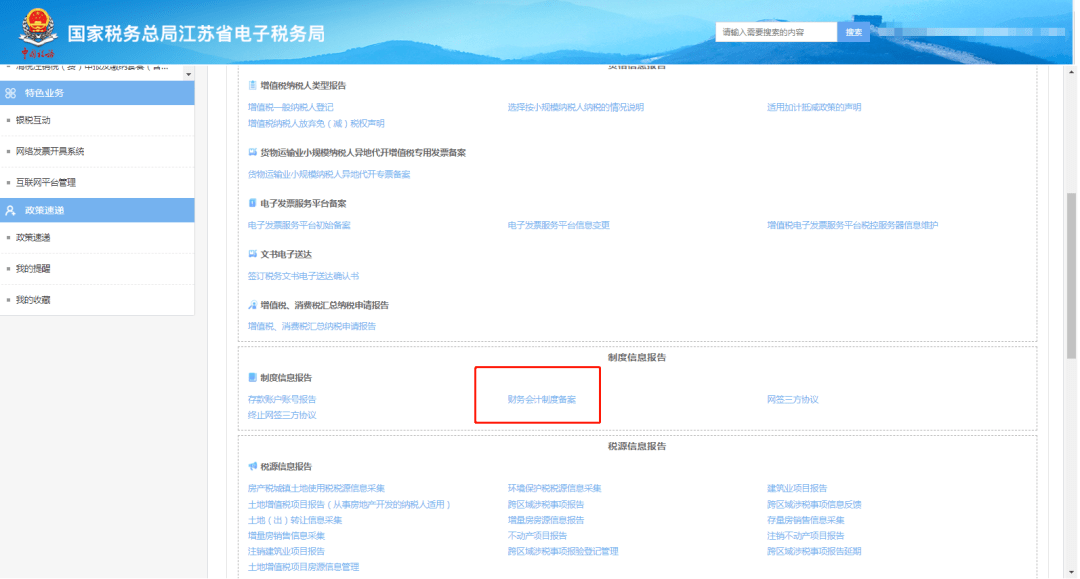Open 跨区域涉税事项信息反馈 link
The image size is (1080, 579).
coord(814,505)
